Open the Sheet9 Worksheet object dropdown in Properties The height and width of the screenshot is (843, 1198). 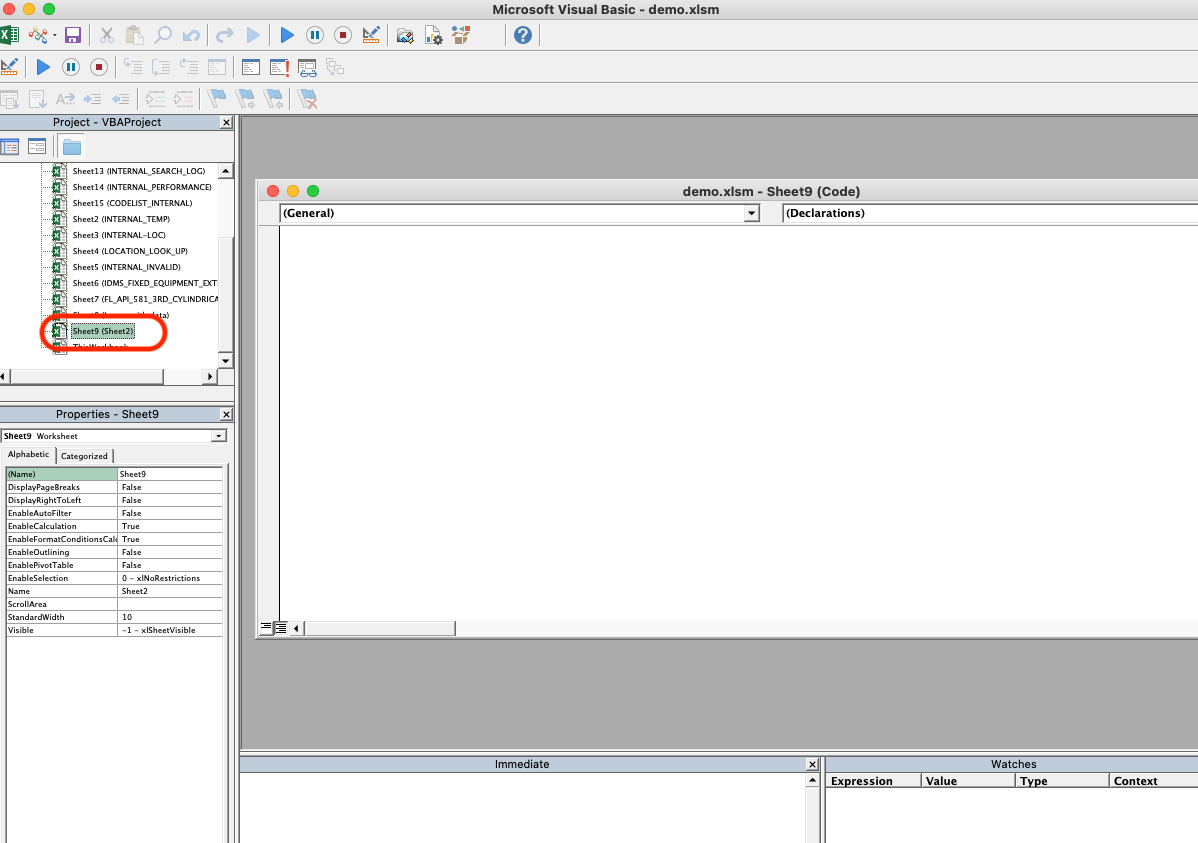[219, 436]
